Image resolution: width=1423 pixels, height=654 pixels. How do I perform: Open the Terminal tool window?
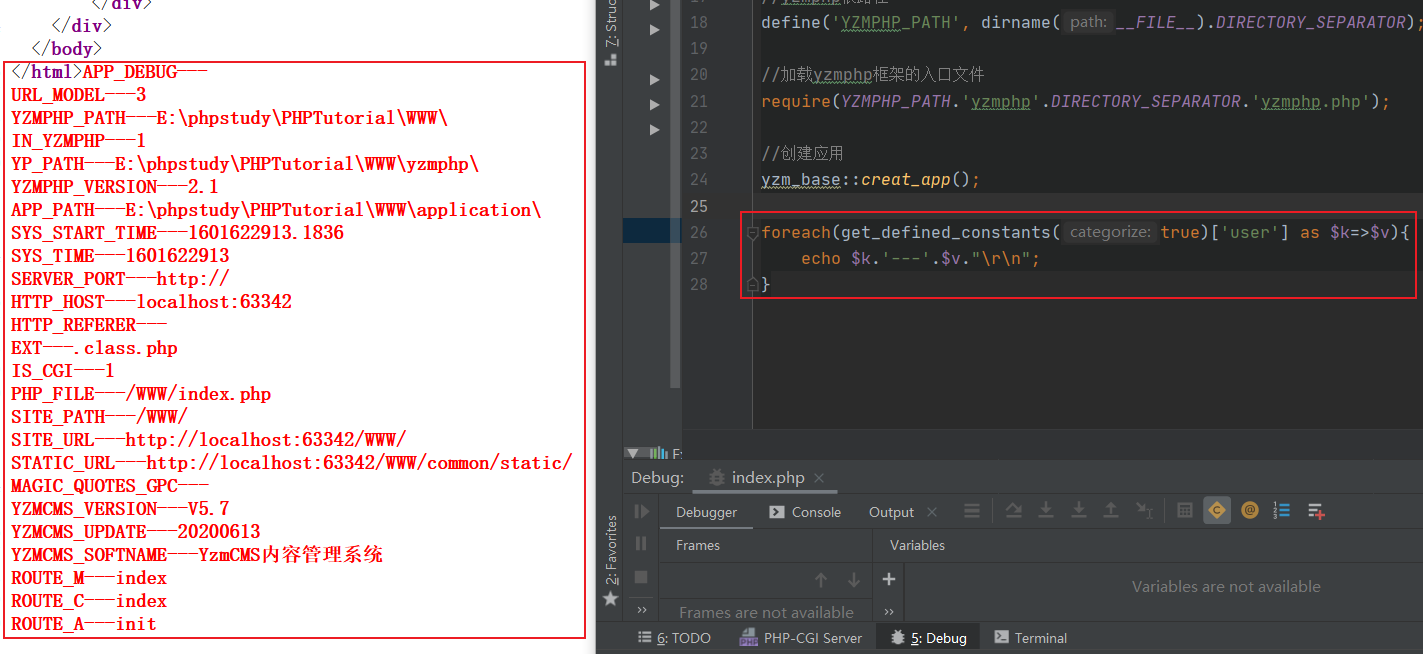[1031, 638]
